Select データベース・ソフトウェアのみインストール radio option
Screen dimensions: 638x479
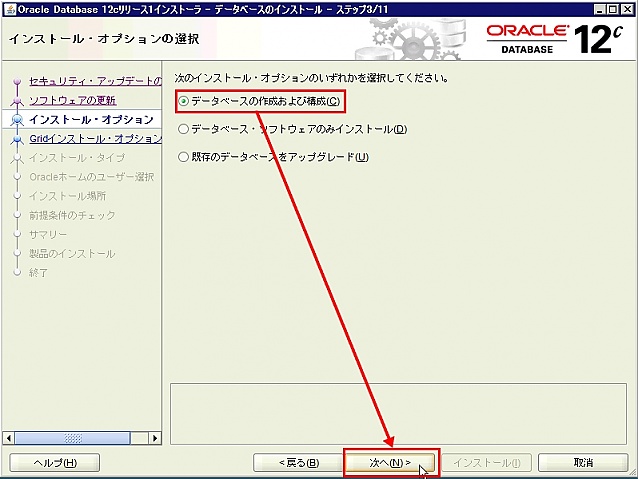pos(184,129)
